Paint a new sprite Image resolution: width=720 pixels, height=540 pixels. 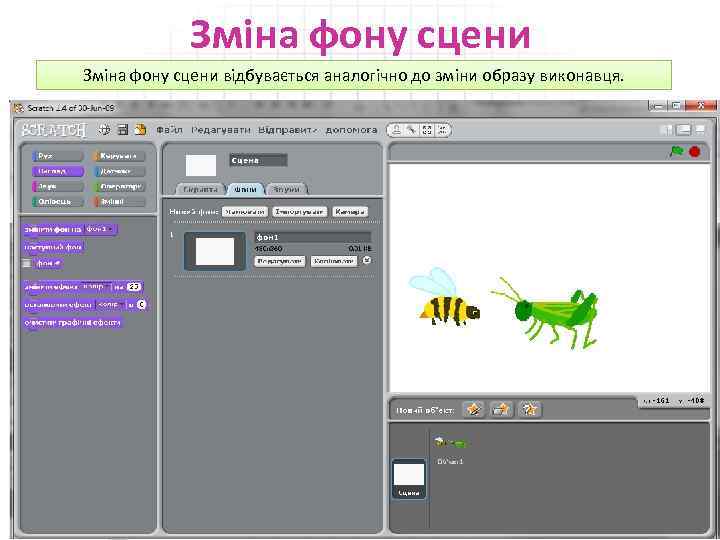(473, 409)
